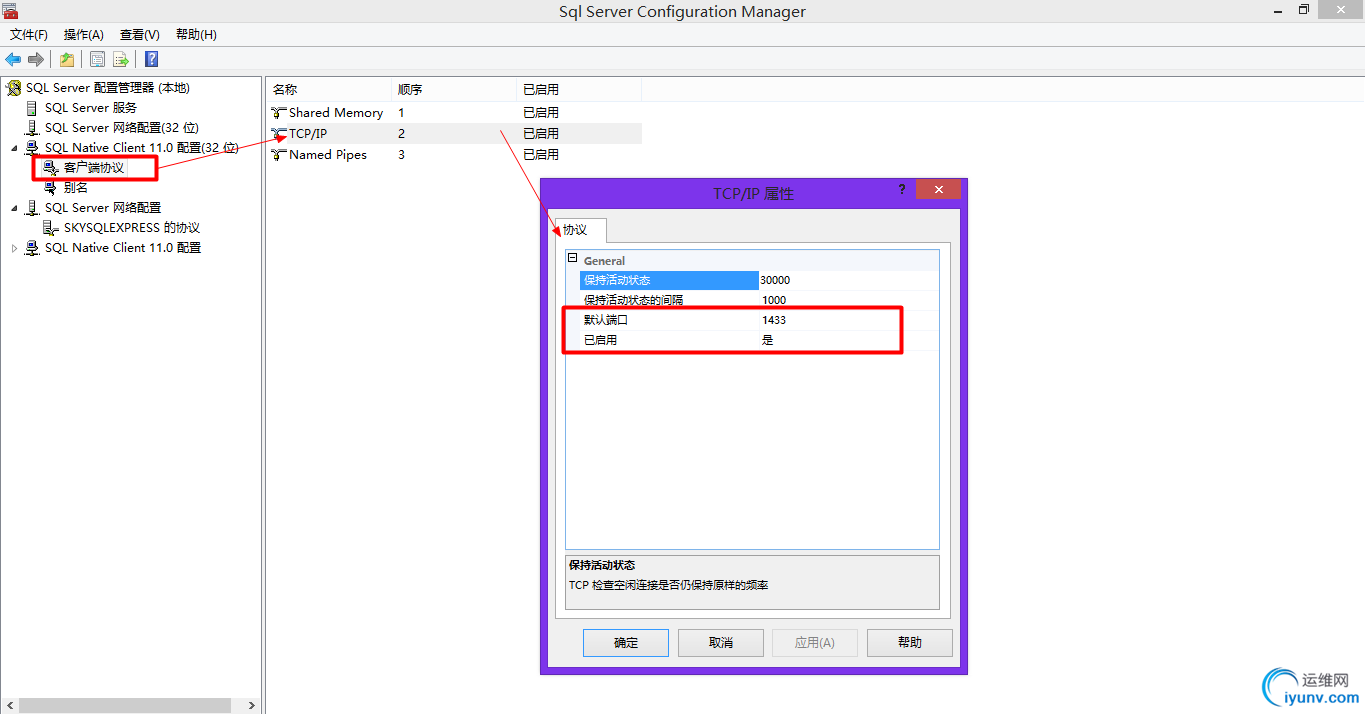Click the ? help button in dialog title
This screenshot has height=714, width=1365.
tap(903, 189)
